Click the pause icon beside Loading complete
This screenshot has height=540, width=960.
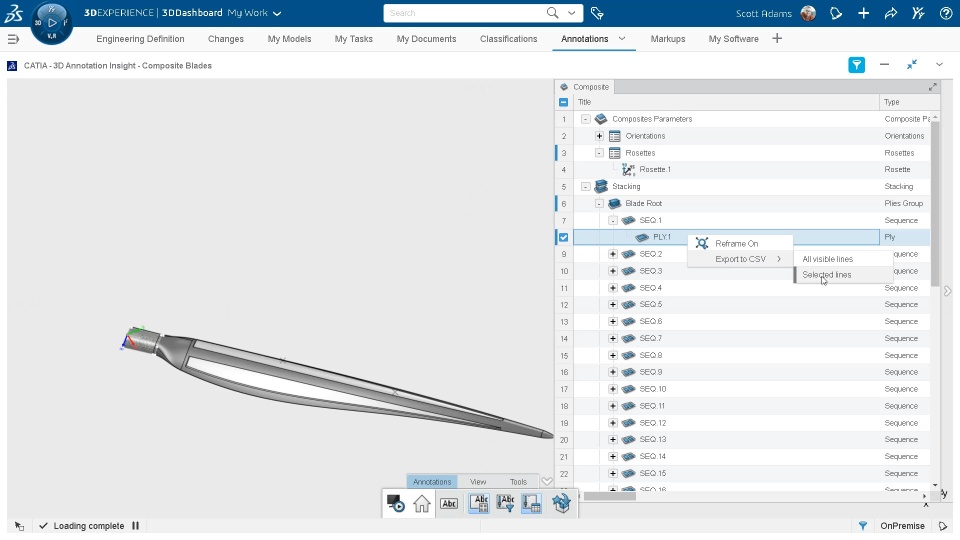point(135,525)
